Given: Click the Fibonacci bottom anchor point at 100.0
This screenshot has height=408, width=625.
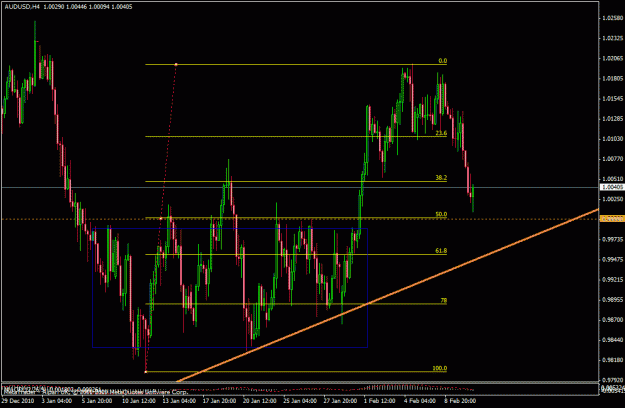Looking at the screenshot, I should click(x=145, y=372).
